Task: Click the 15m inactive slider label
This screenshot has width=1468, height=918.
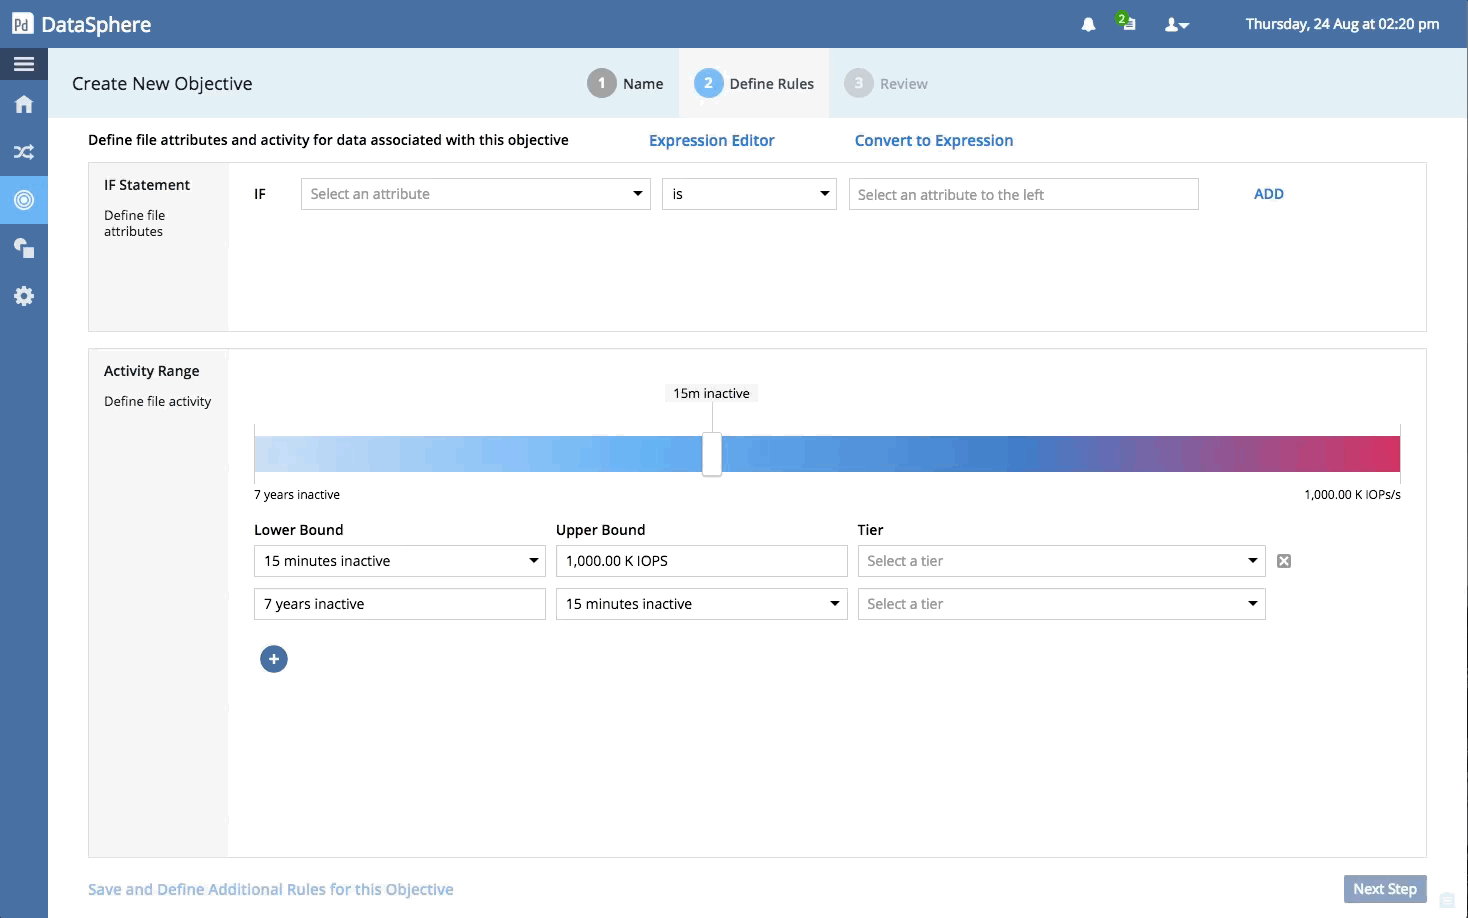Action: coord(711,393)
